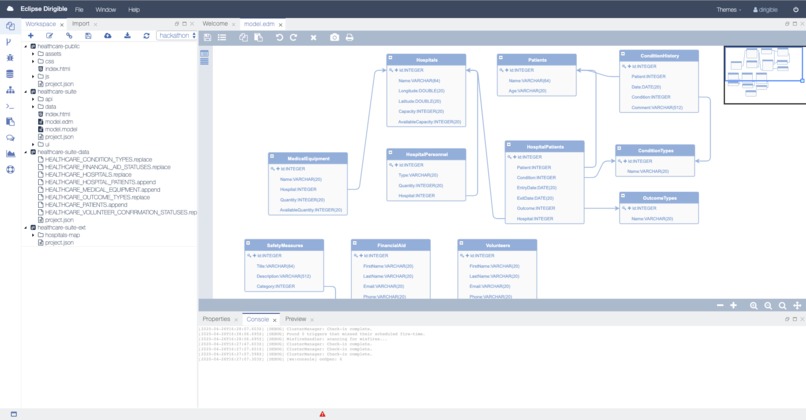Image resolution: width=806 pixels, height=420 pixels.
Task: Open the File menu
Action: click(x=79, y=10)
